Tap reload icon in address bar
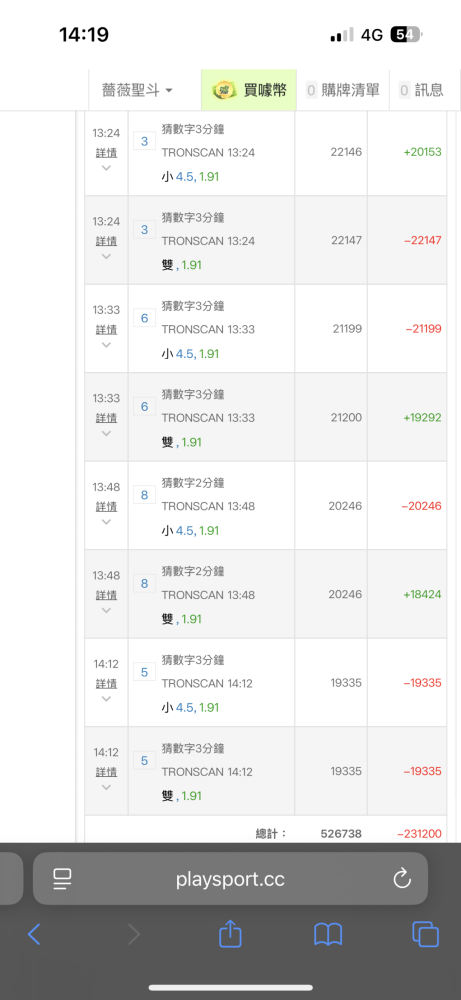The width and height of the screenshot is (461, 1000). pyautogui.click(x=402, y=879)
